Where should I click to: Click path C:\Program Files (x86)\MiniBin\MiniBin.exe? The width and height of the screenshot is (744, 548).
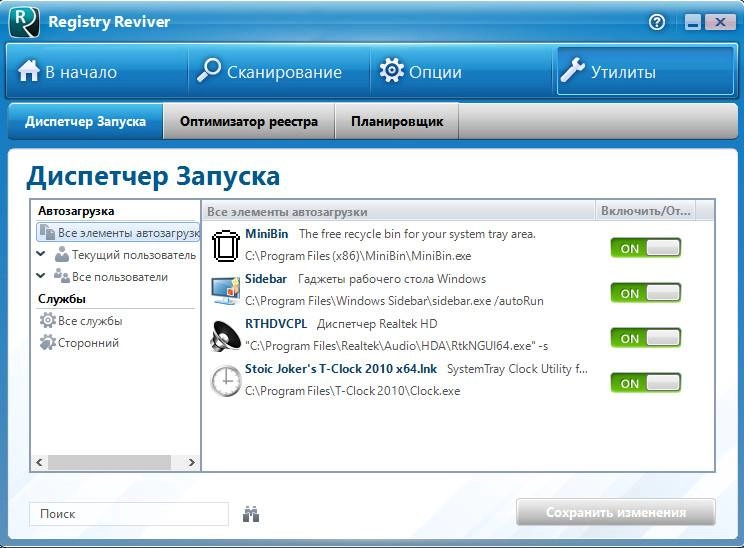click(358, 256)
